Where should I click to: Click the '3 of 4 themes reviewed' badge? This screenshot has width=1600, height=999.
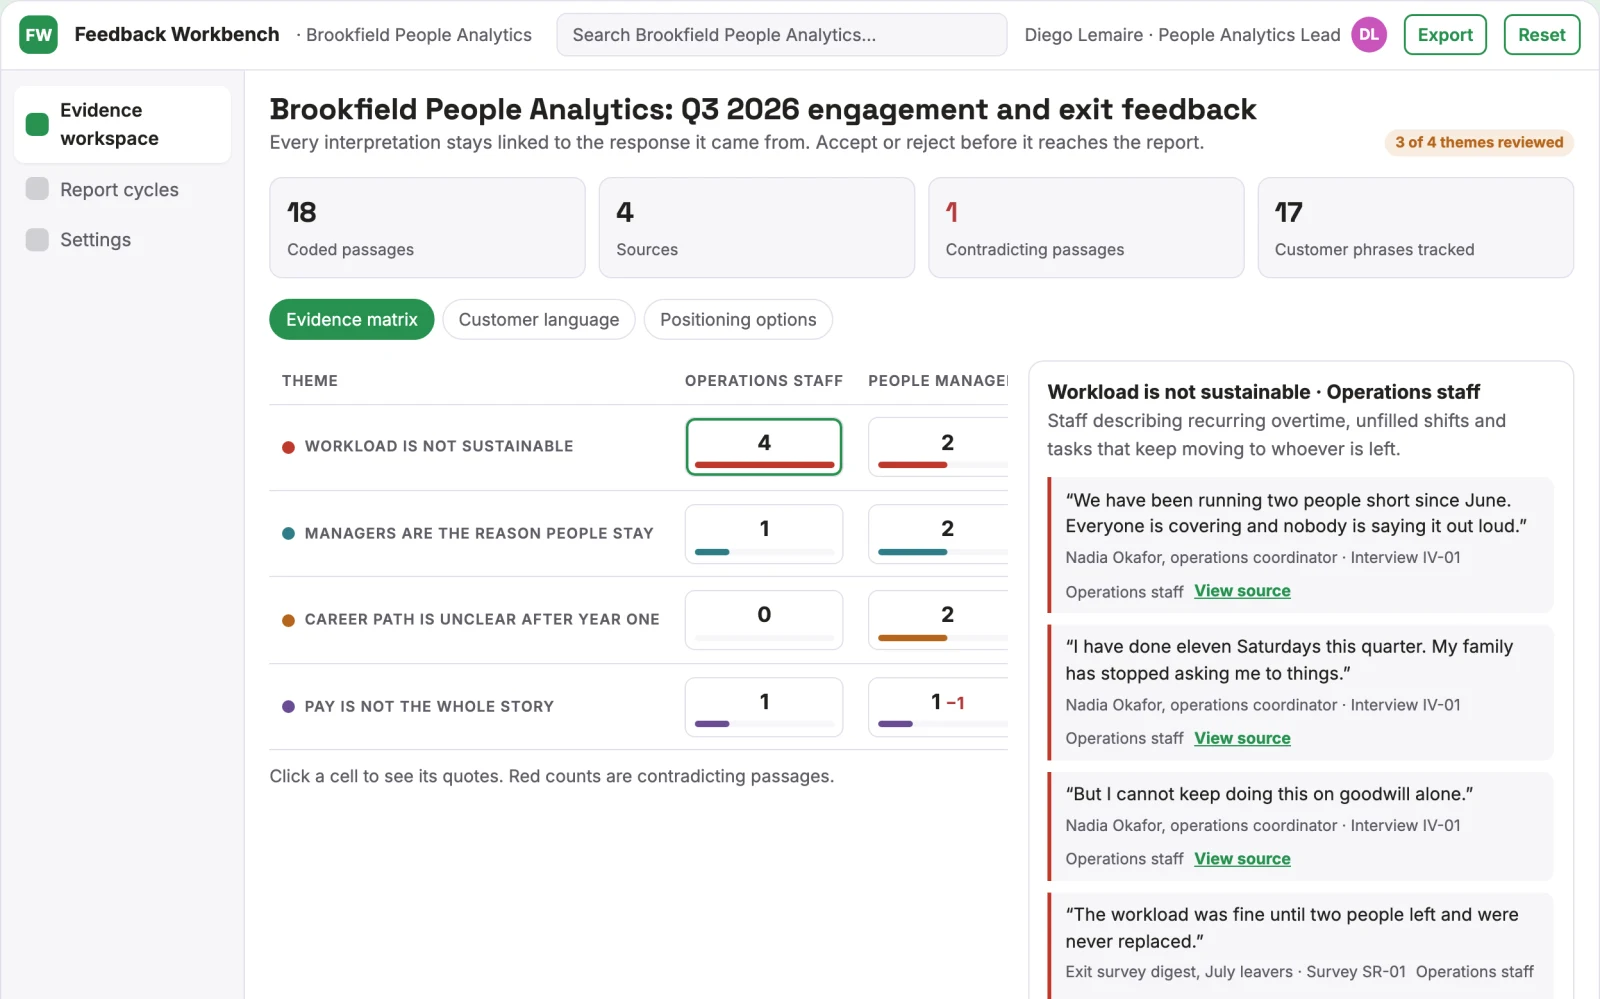[1479, 143]
